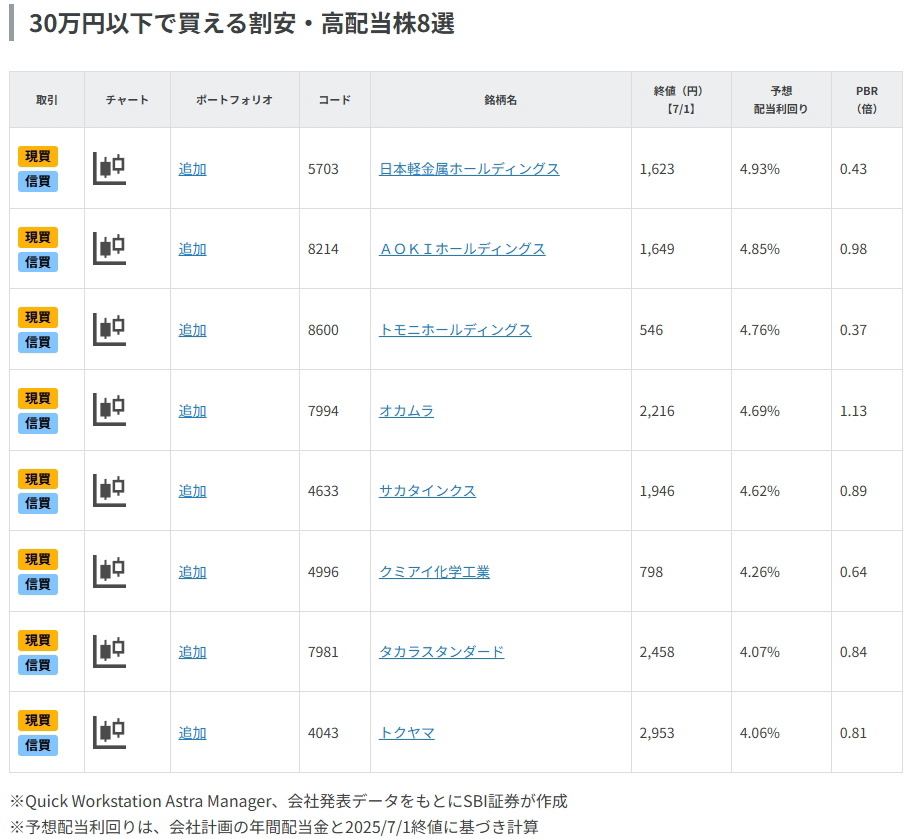Open chart icon for クミアイ化学工業
The image size is (910, 839).
110,571
